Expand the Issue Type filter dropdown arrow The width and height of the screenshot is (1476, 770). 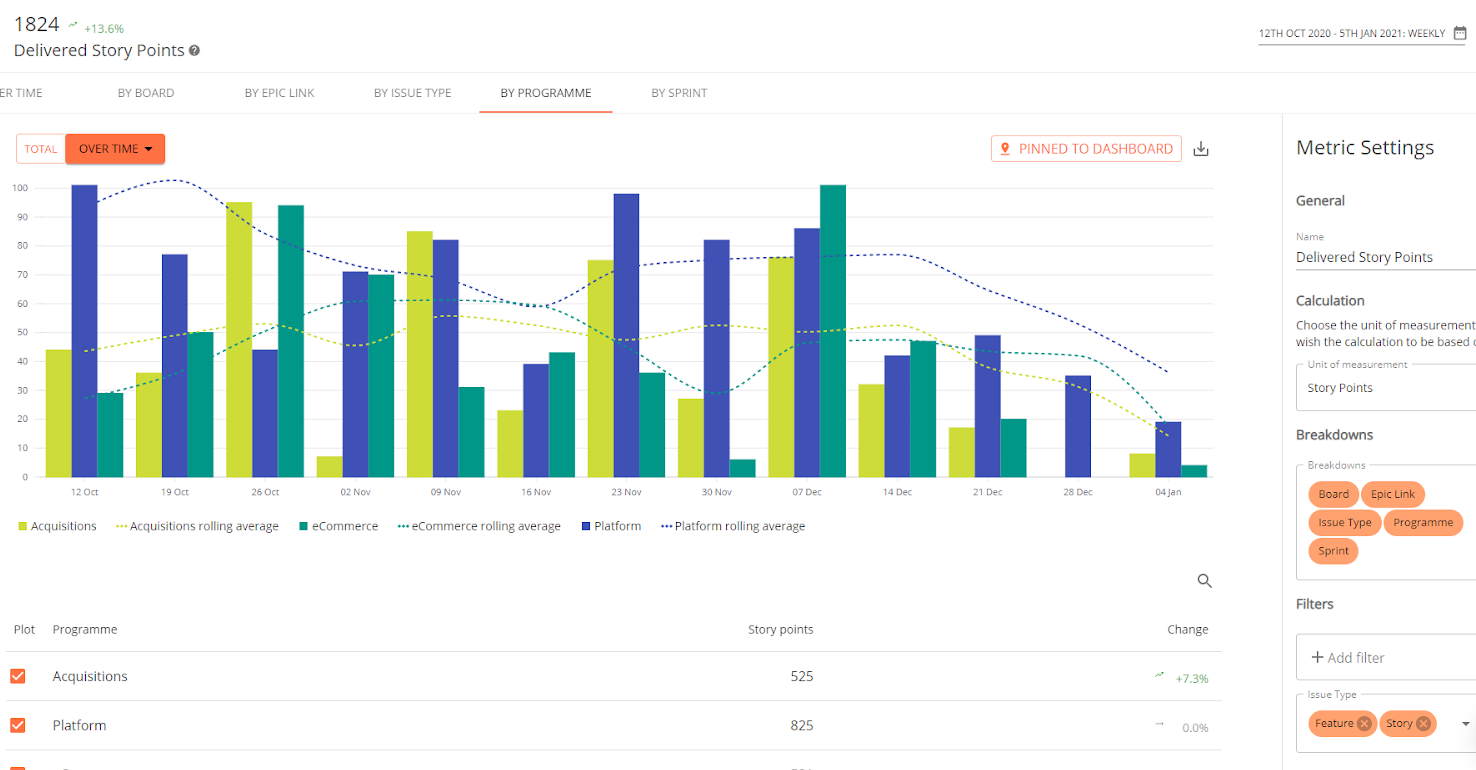tap(1465, 723)
